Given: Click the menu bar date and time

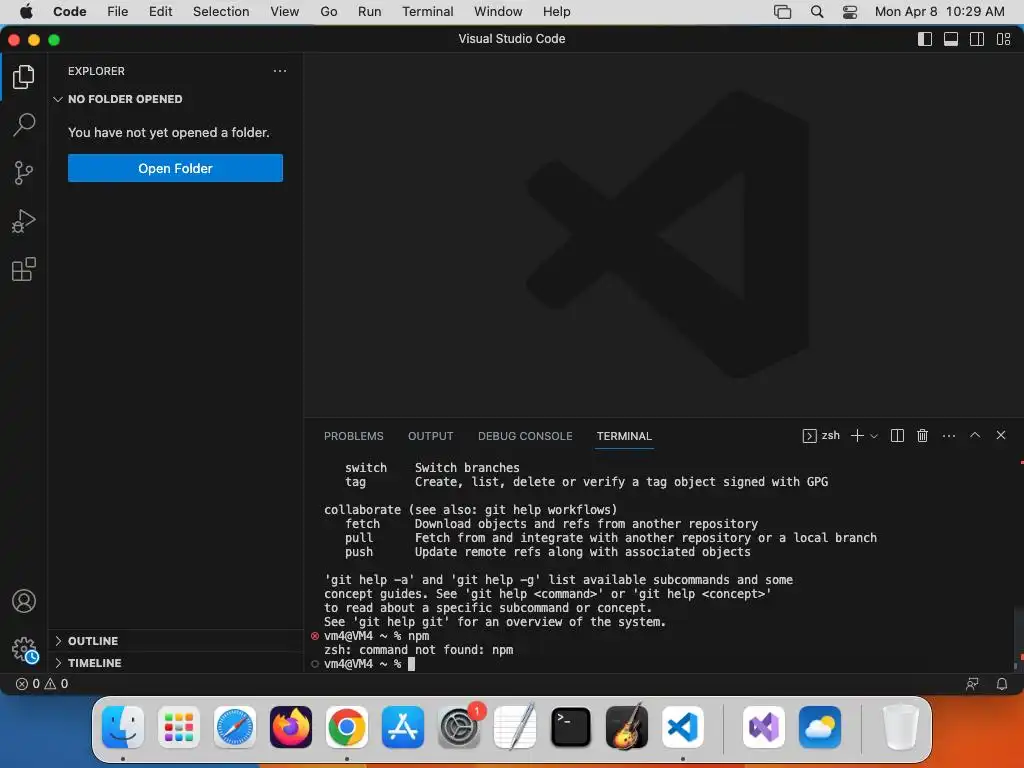Looking at the screenshot, I should (x=939, y=12).
